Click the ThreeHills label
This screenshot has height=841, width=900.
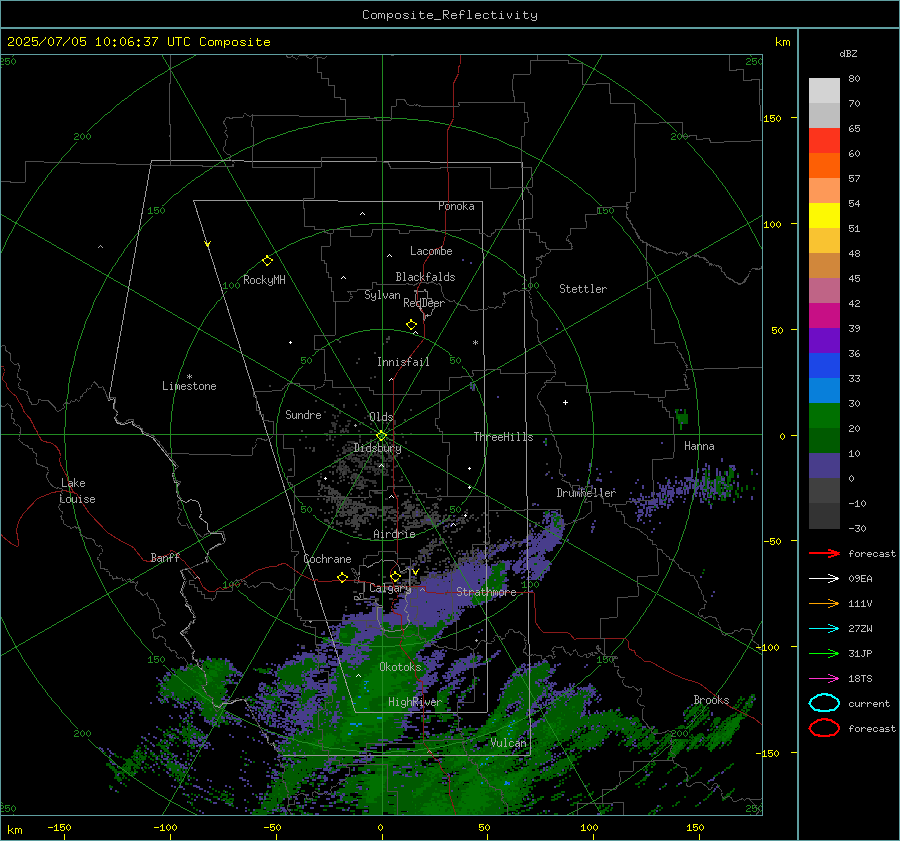point(503,437)
